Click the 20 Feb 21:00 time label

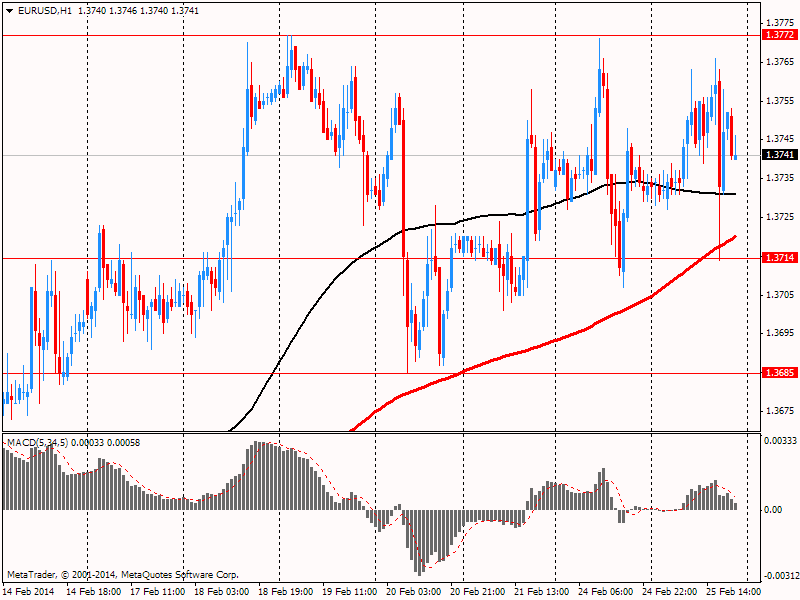(478, 592)
